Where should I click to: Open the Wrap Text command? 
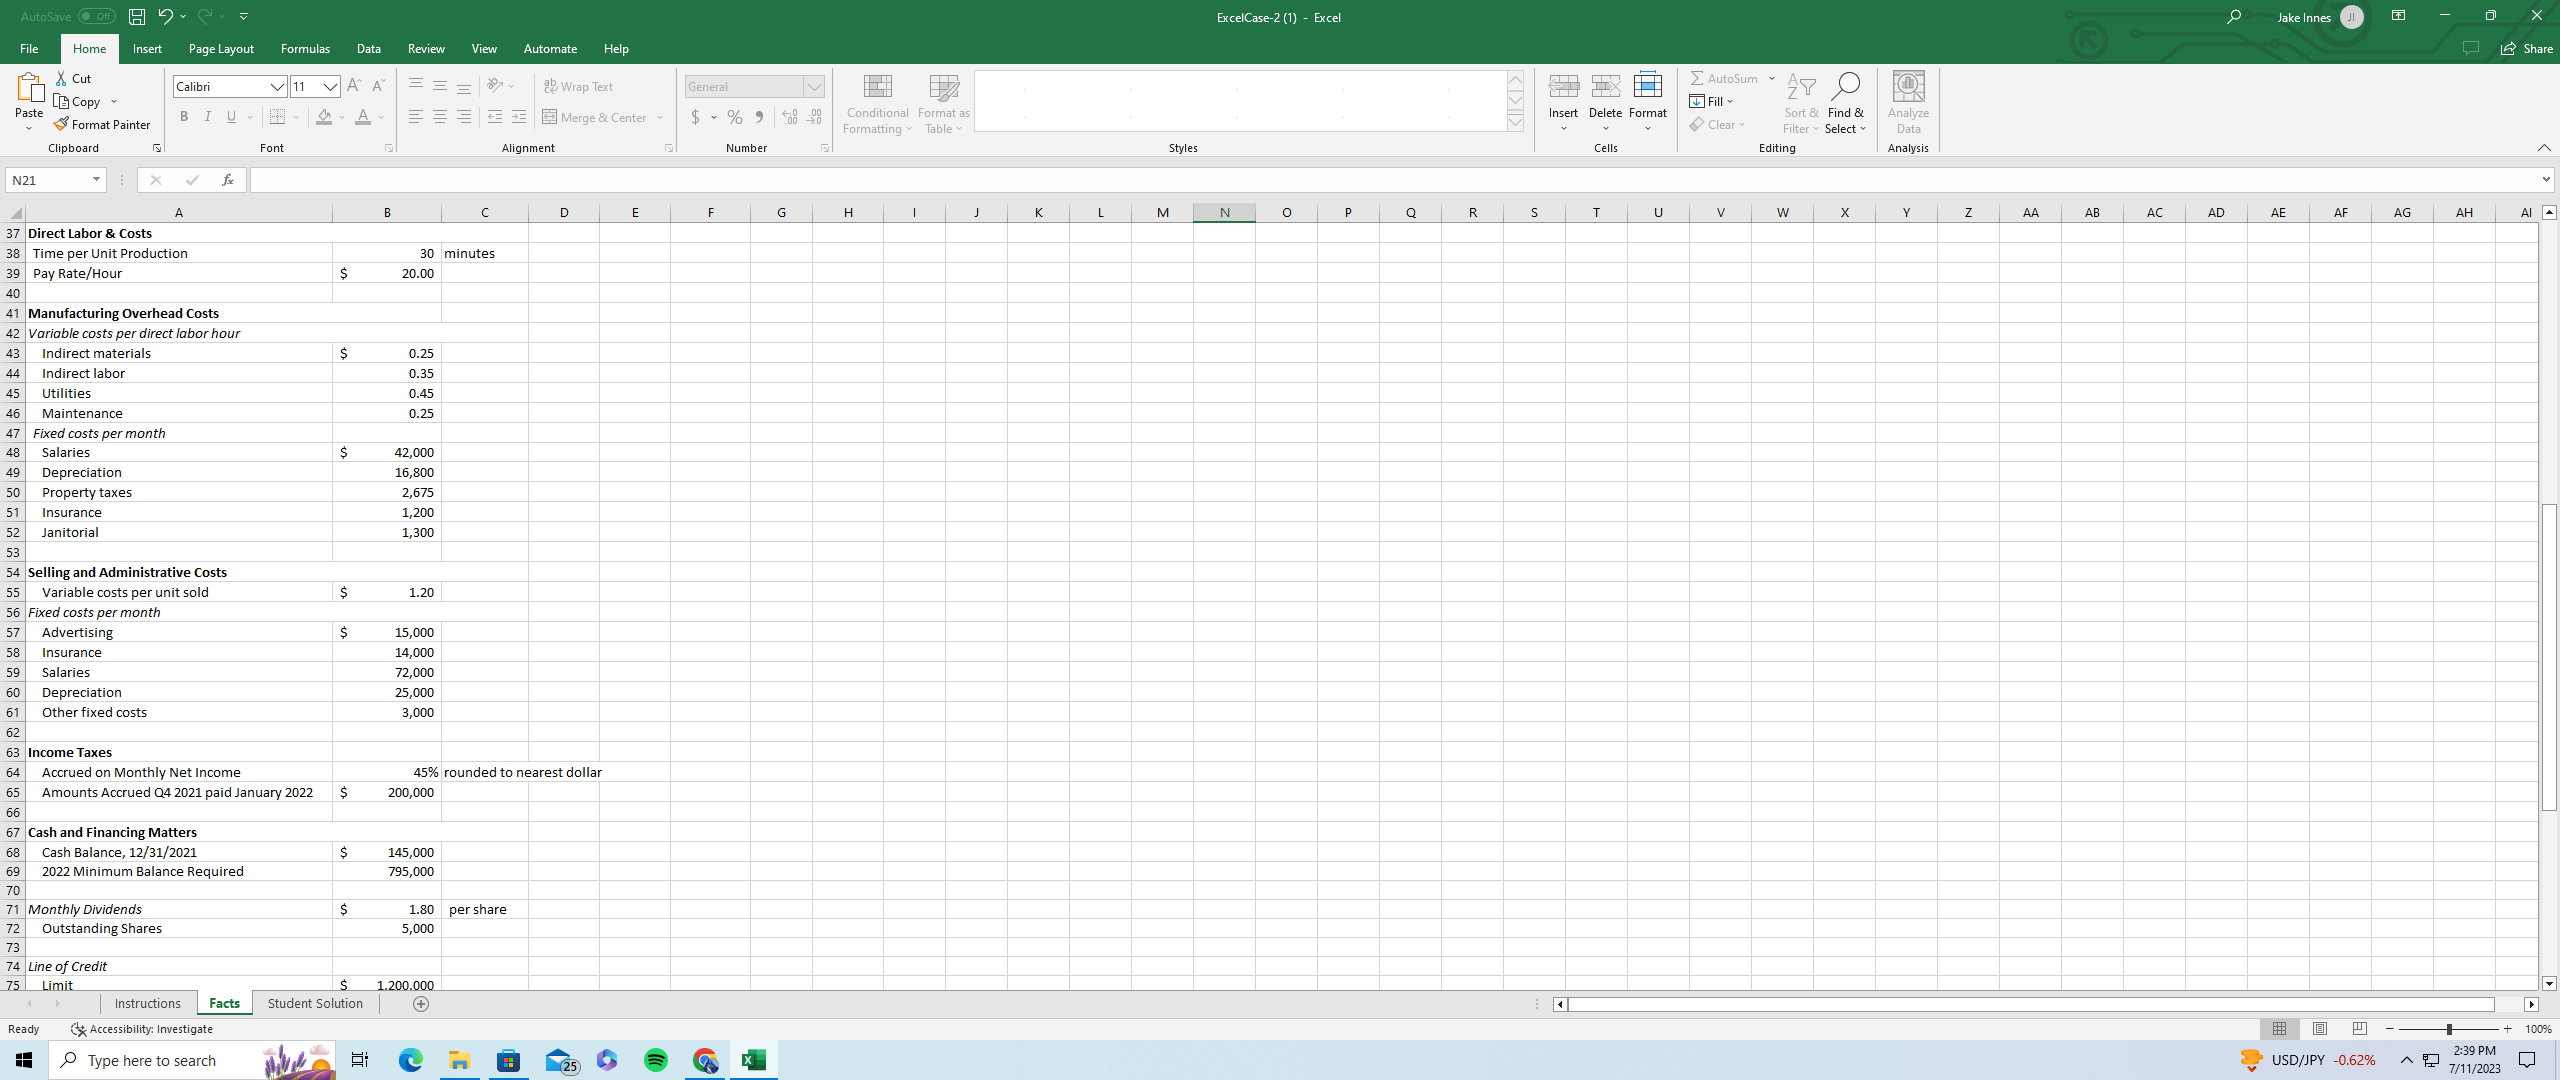pyautogui.click(x=580, y=86)
